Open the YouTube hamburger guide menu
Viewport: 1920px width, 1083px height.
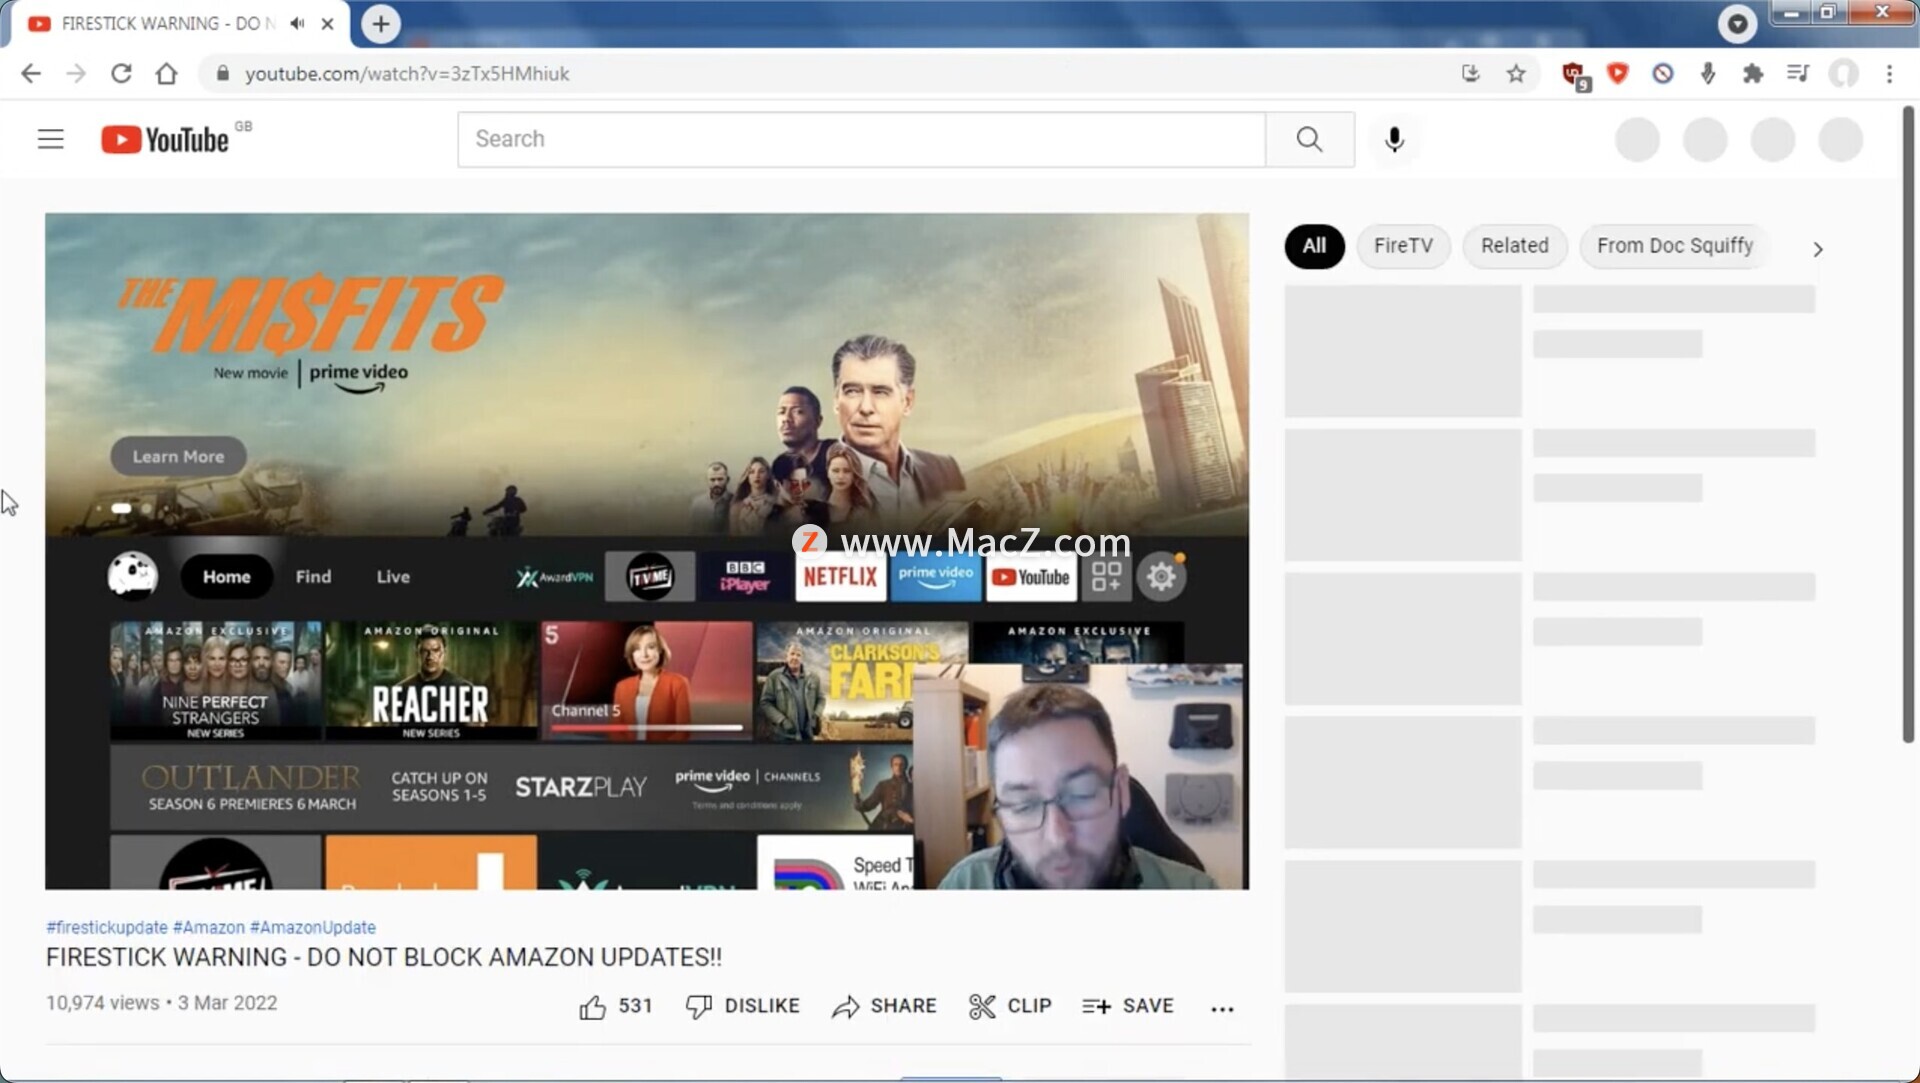(x=51, y=139)
